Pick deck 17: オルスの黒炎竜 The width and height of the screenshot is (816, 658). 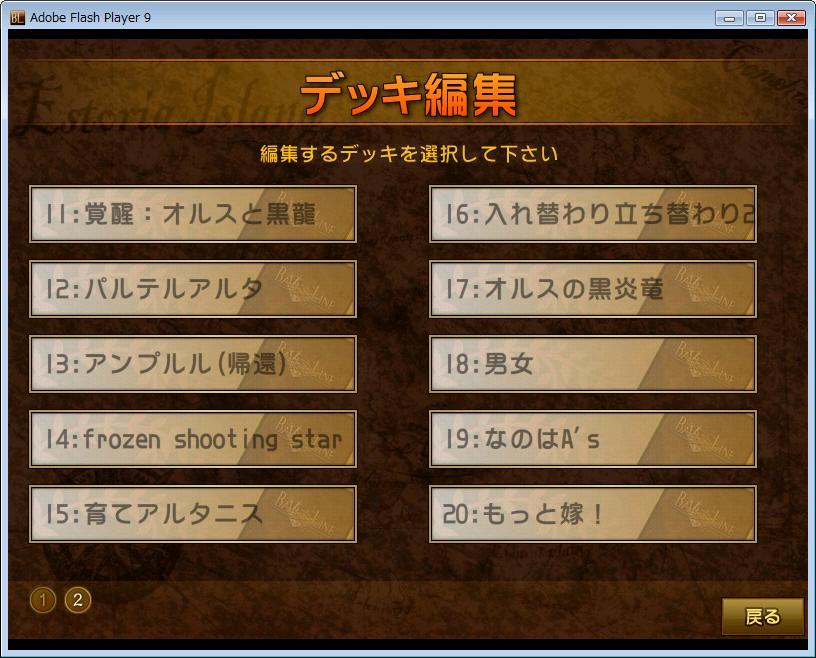coord(593,289)
